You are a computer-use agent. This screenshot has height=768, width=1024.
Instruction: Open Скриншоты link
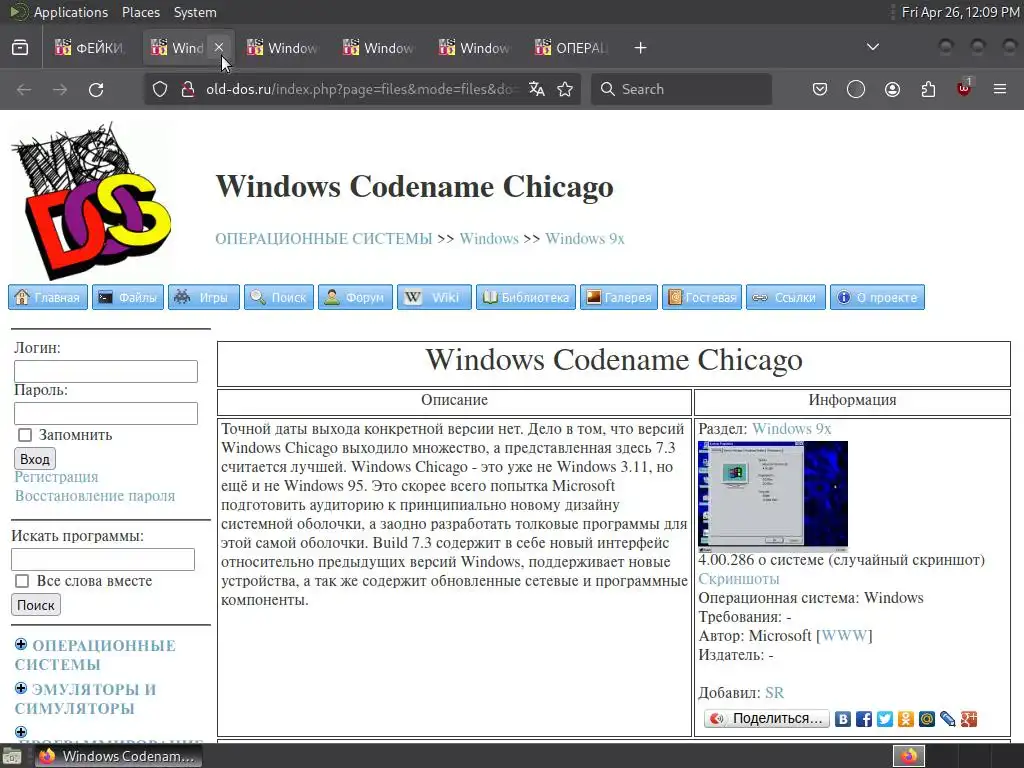pyautogui.click(x=739, y=579)
